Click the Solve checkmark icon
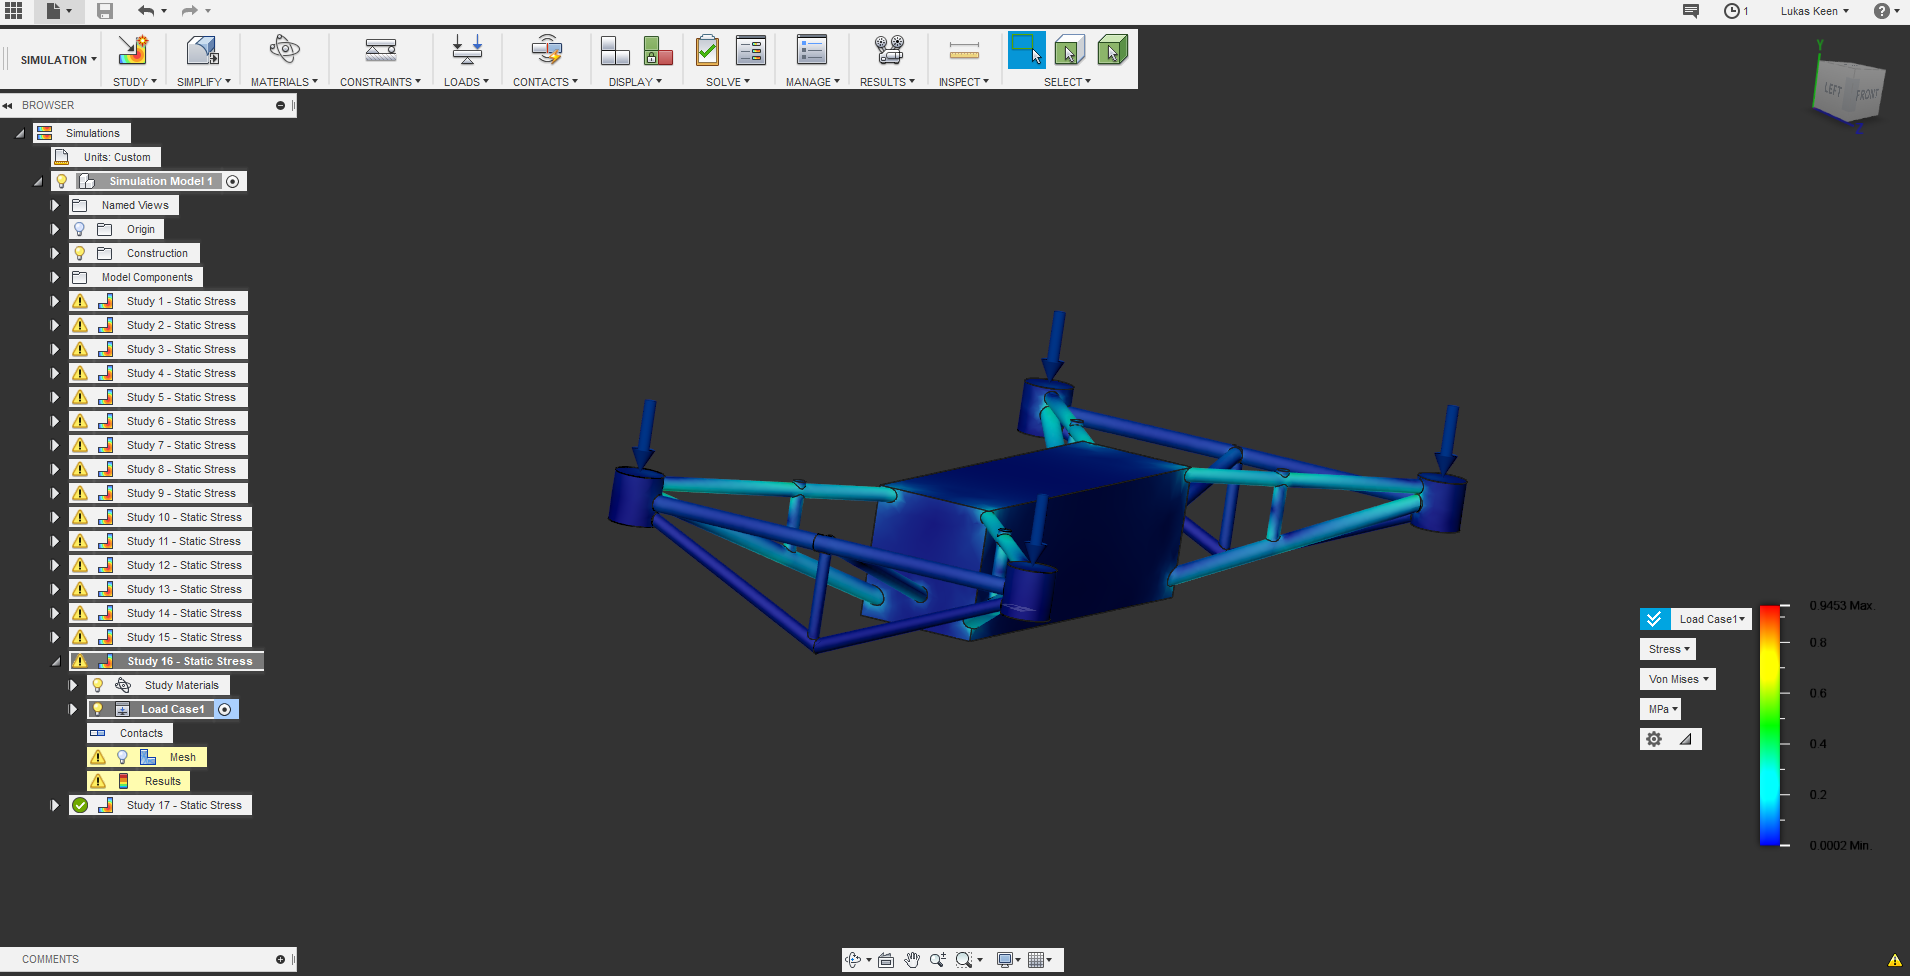This screenshot has height=976, width=1910. pos(708,50)
